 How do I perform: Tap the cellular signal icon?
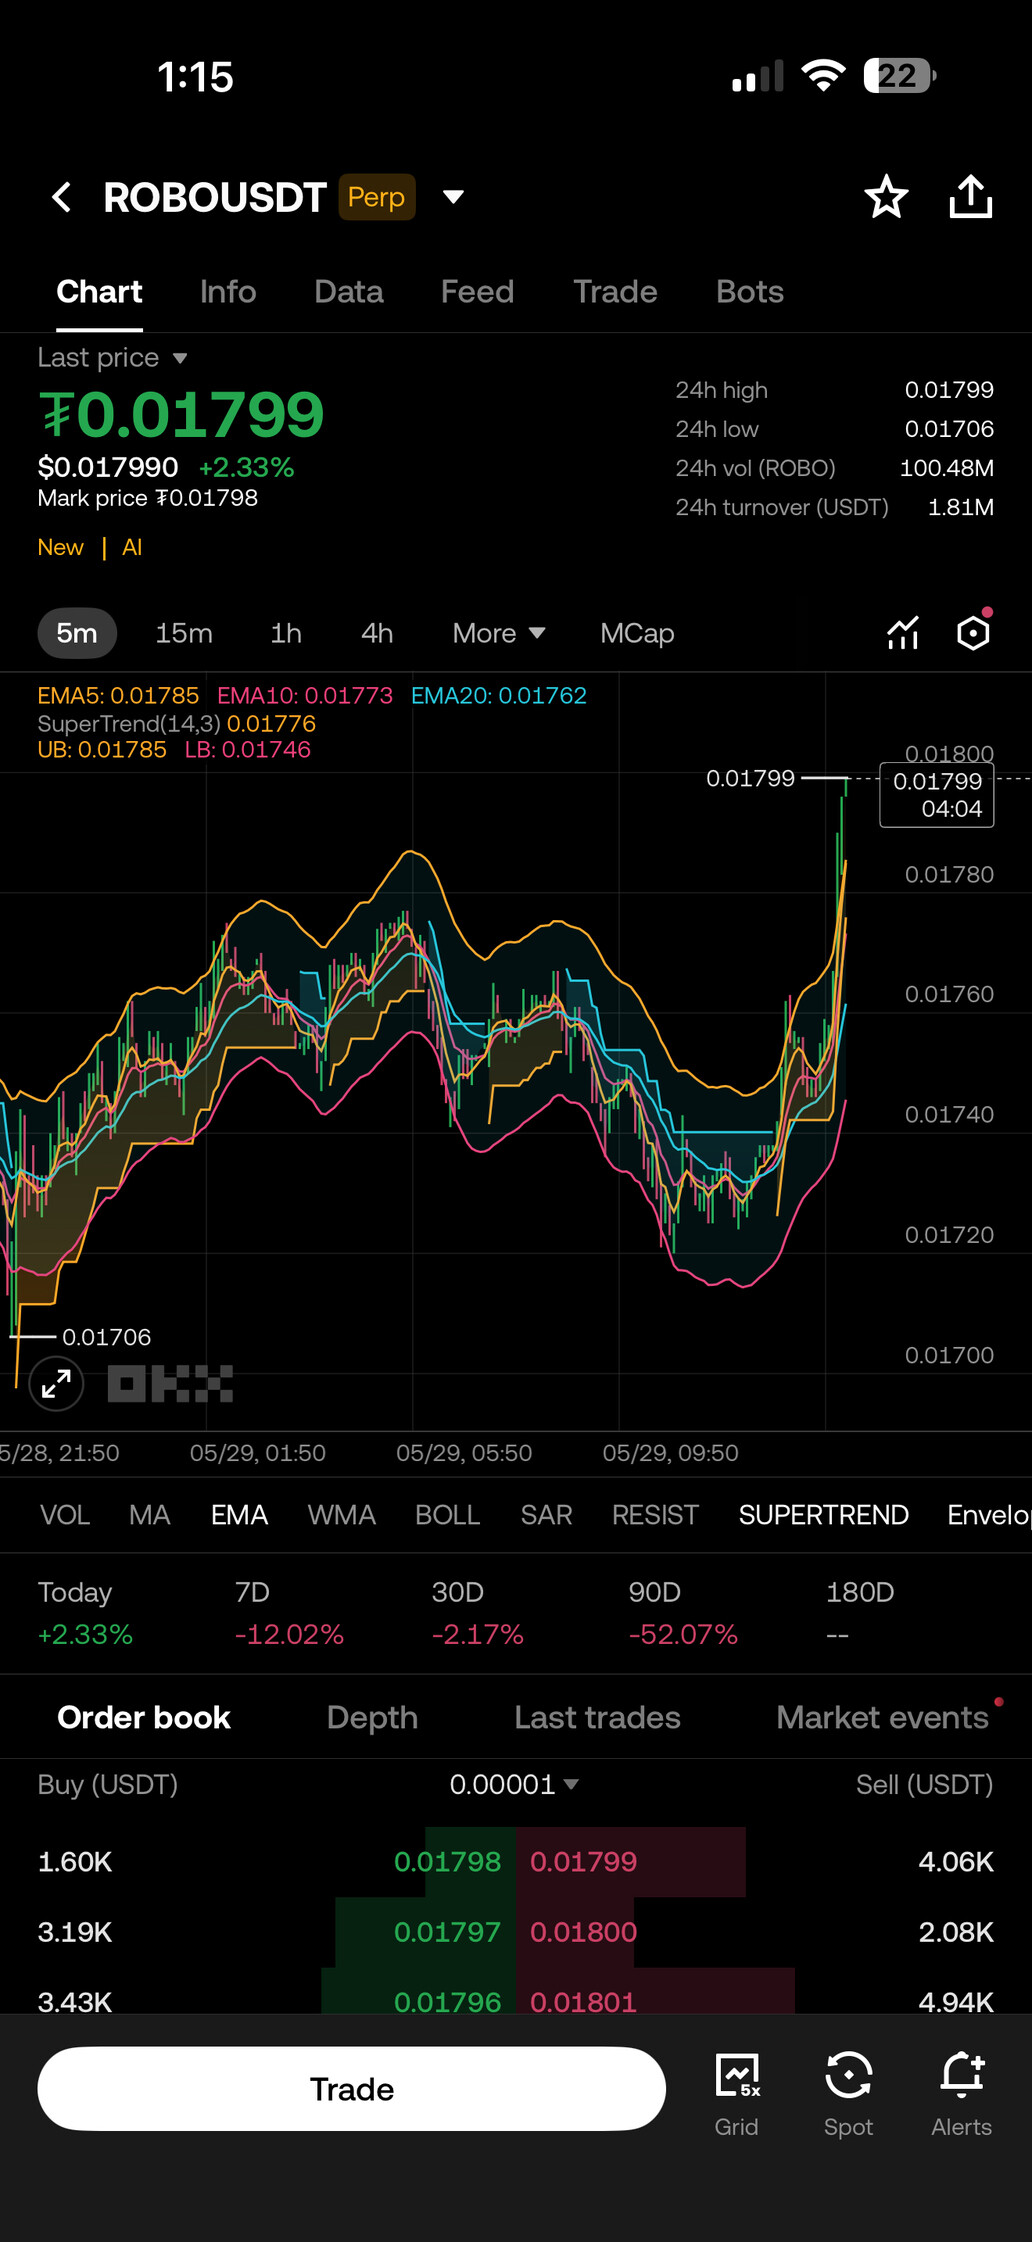pyautogui.click(x=757, y=76)
